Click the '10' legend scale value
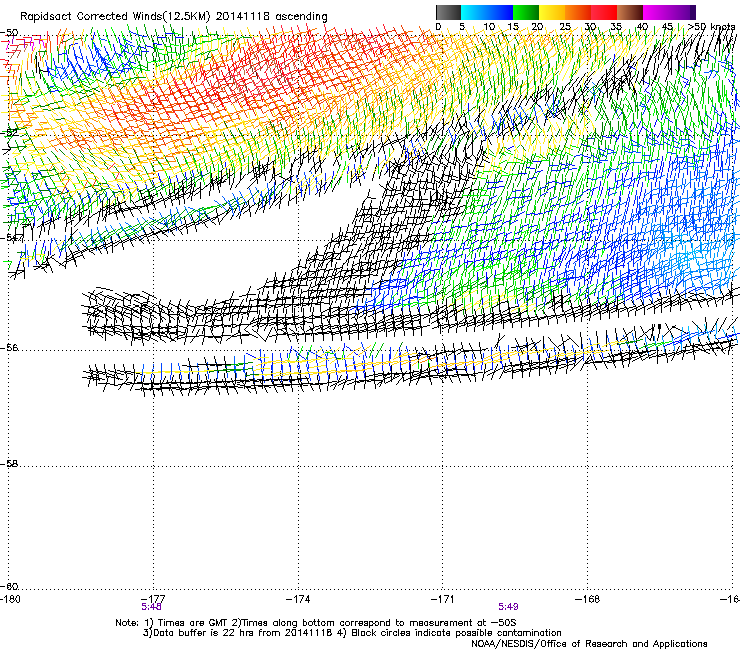The height and width of the screenshot is (650, 740). [x=489, y=26]
